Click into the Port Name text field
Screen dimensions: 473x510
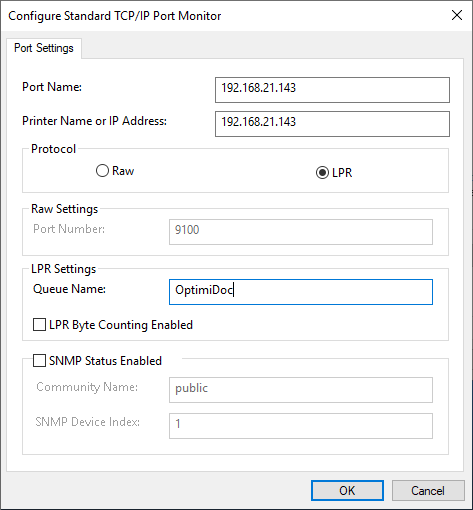(332, 90)
